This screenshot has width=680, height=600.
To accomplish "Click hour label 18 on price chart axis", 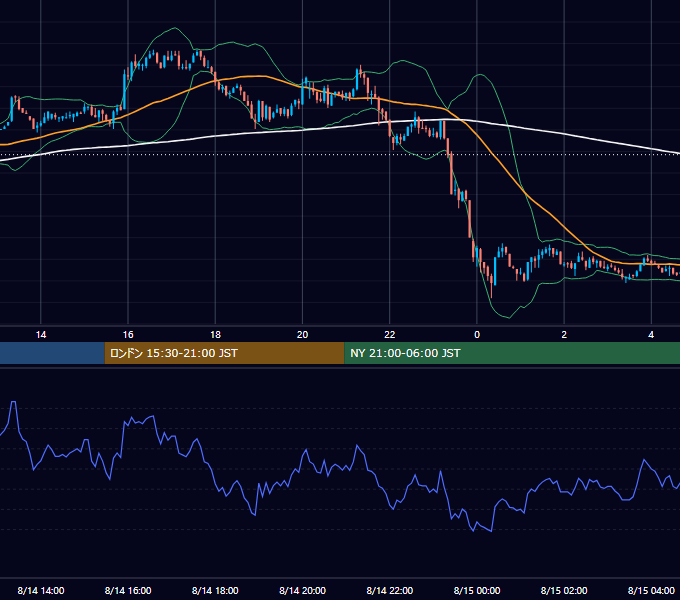I will click(216, 335).
